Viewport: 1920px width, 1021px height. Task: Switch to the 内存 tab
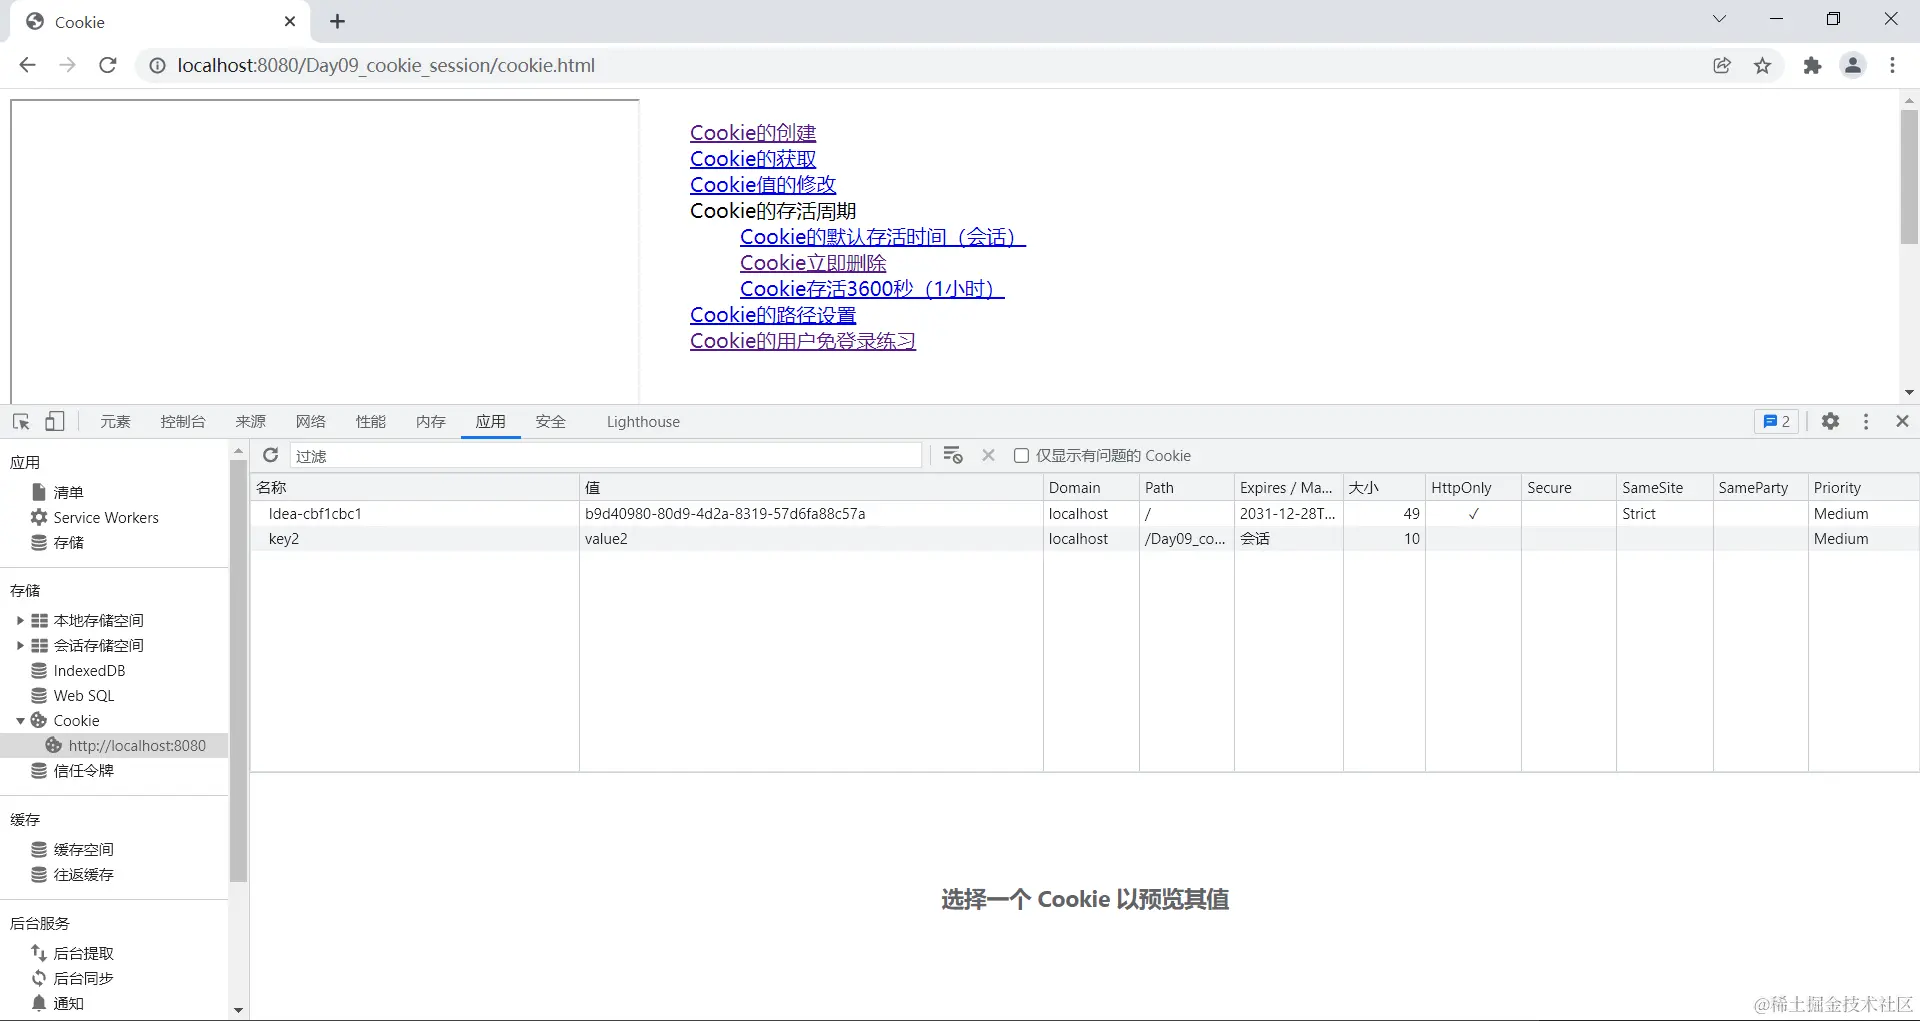coord(431,422)
